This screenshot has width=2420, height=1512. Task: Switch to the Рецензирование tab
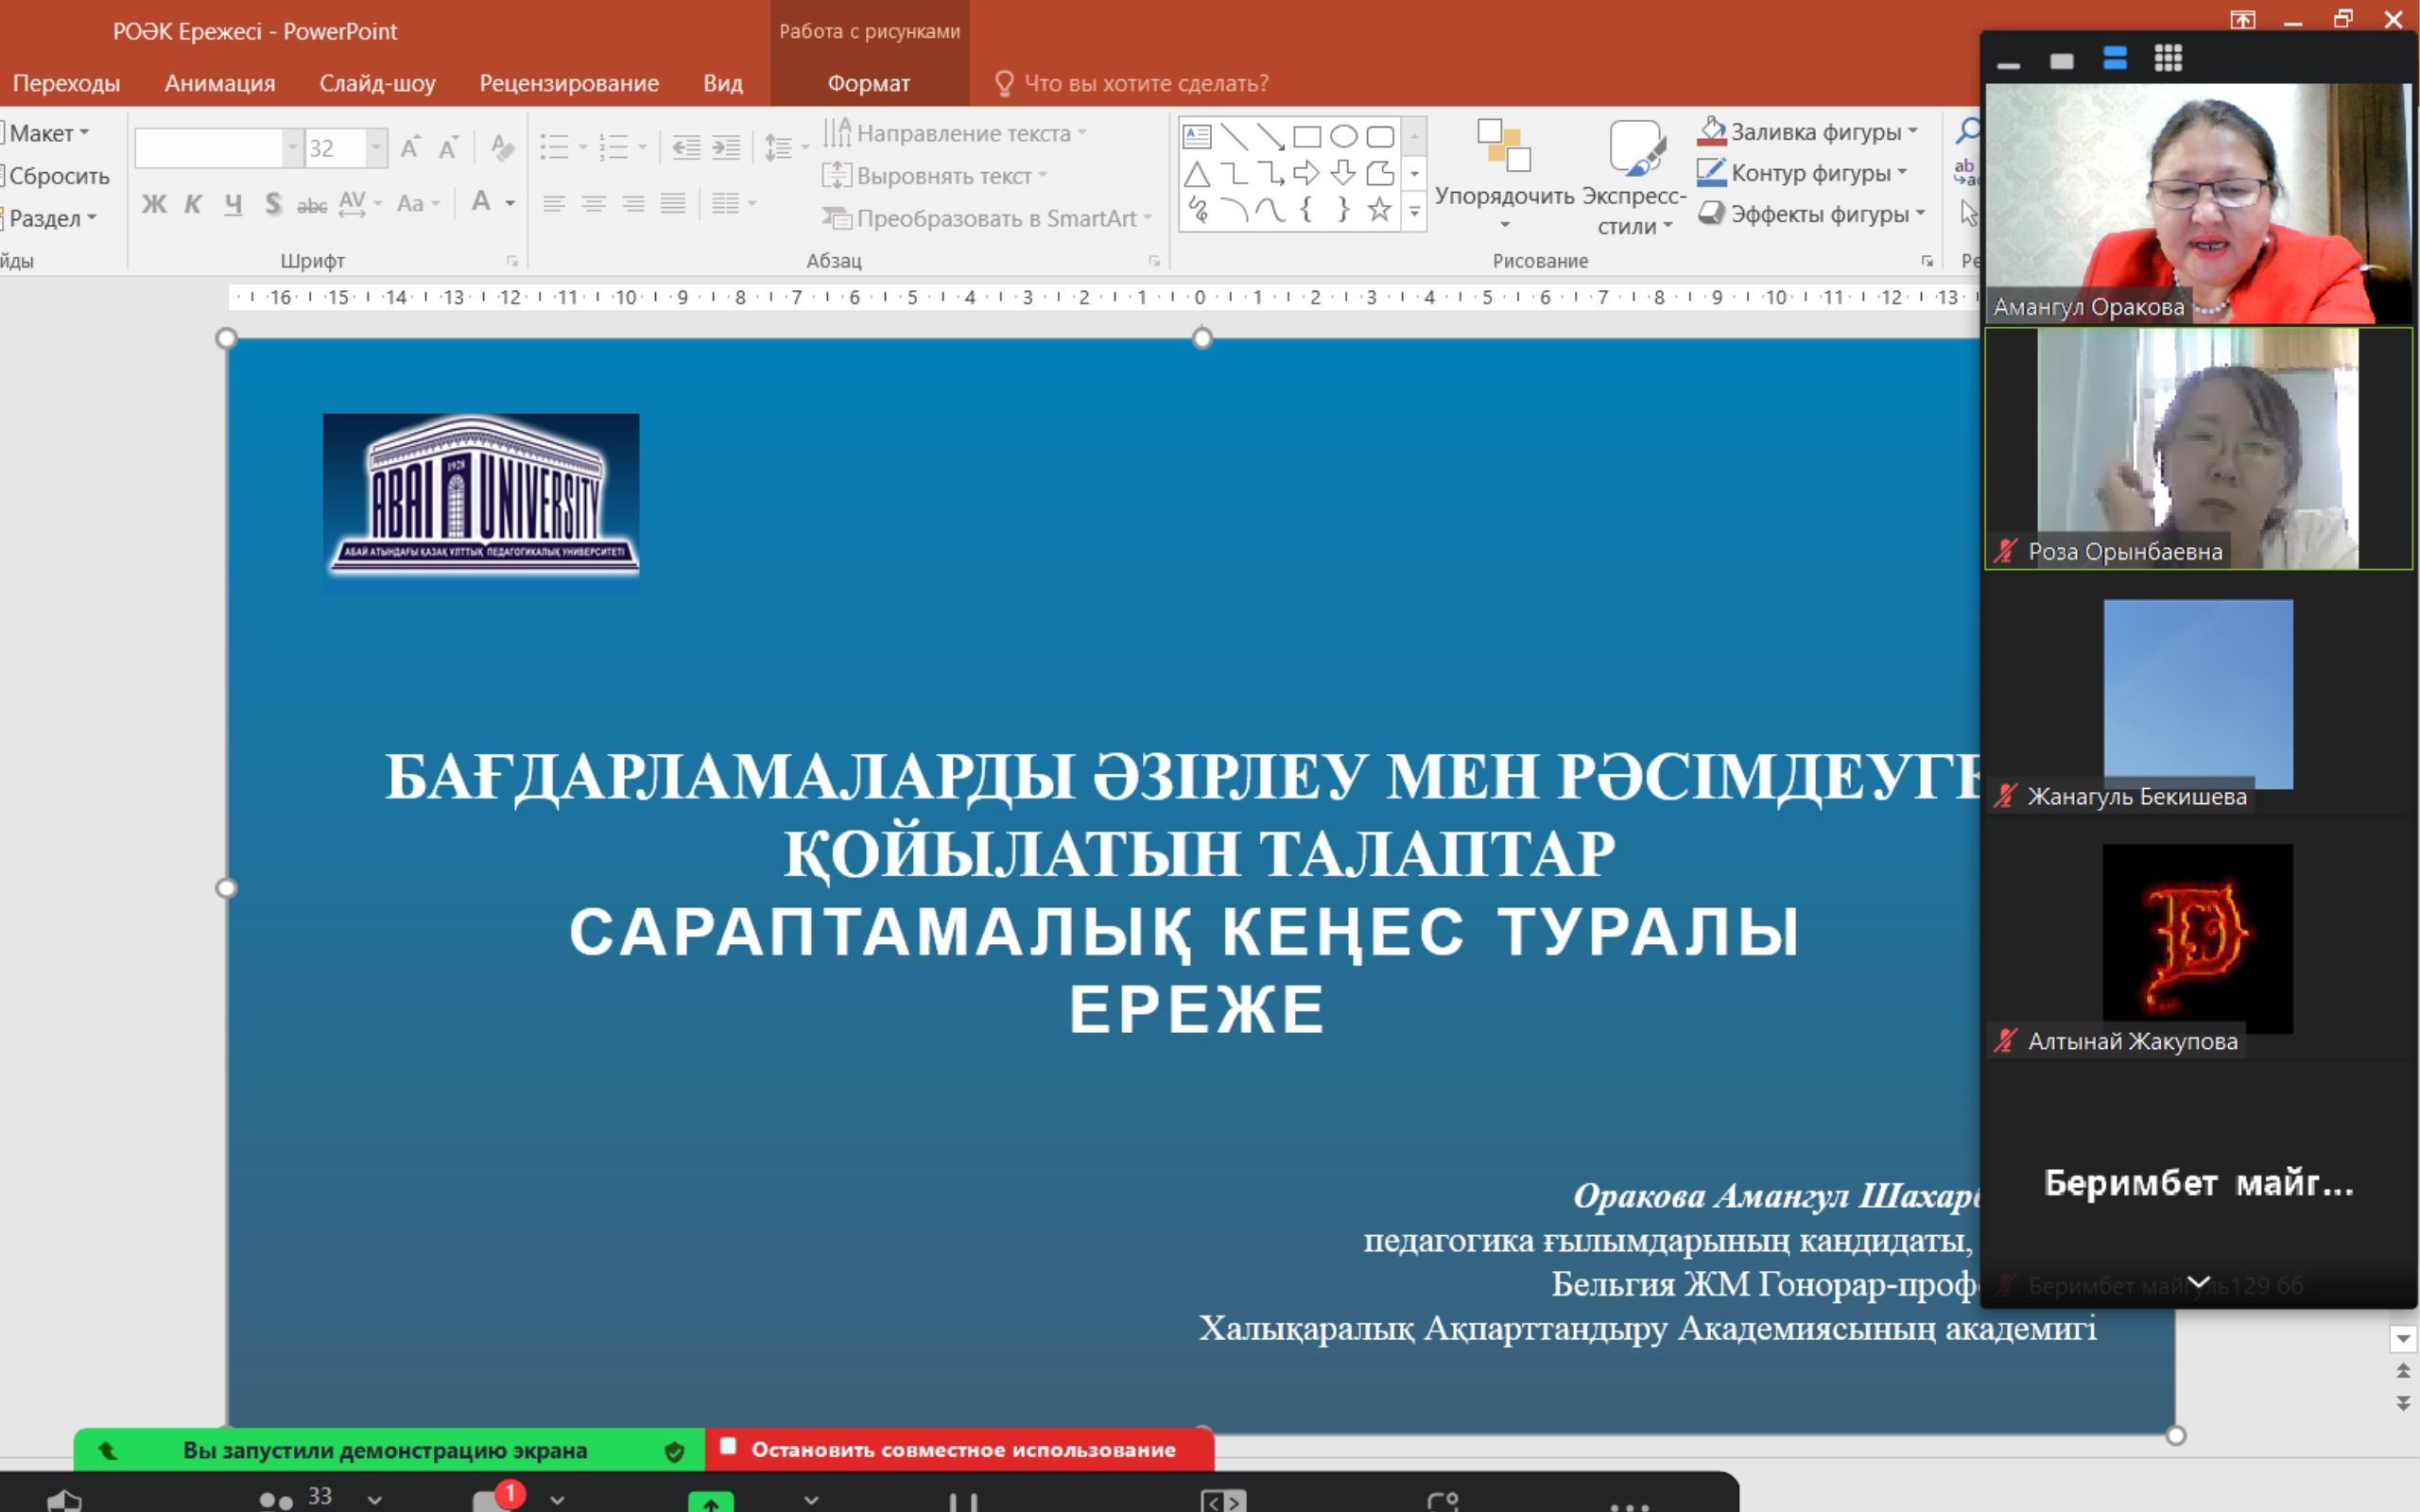pos(568,83)
